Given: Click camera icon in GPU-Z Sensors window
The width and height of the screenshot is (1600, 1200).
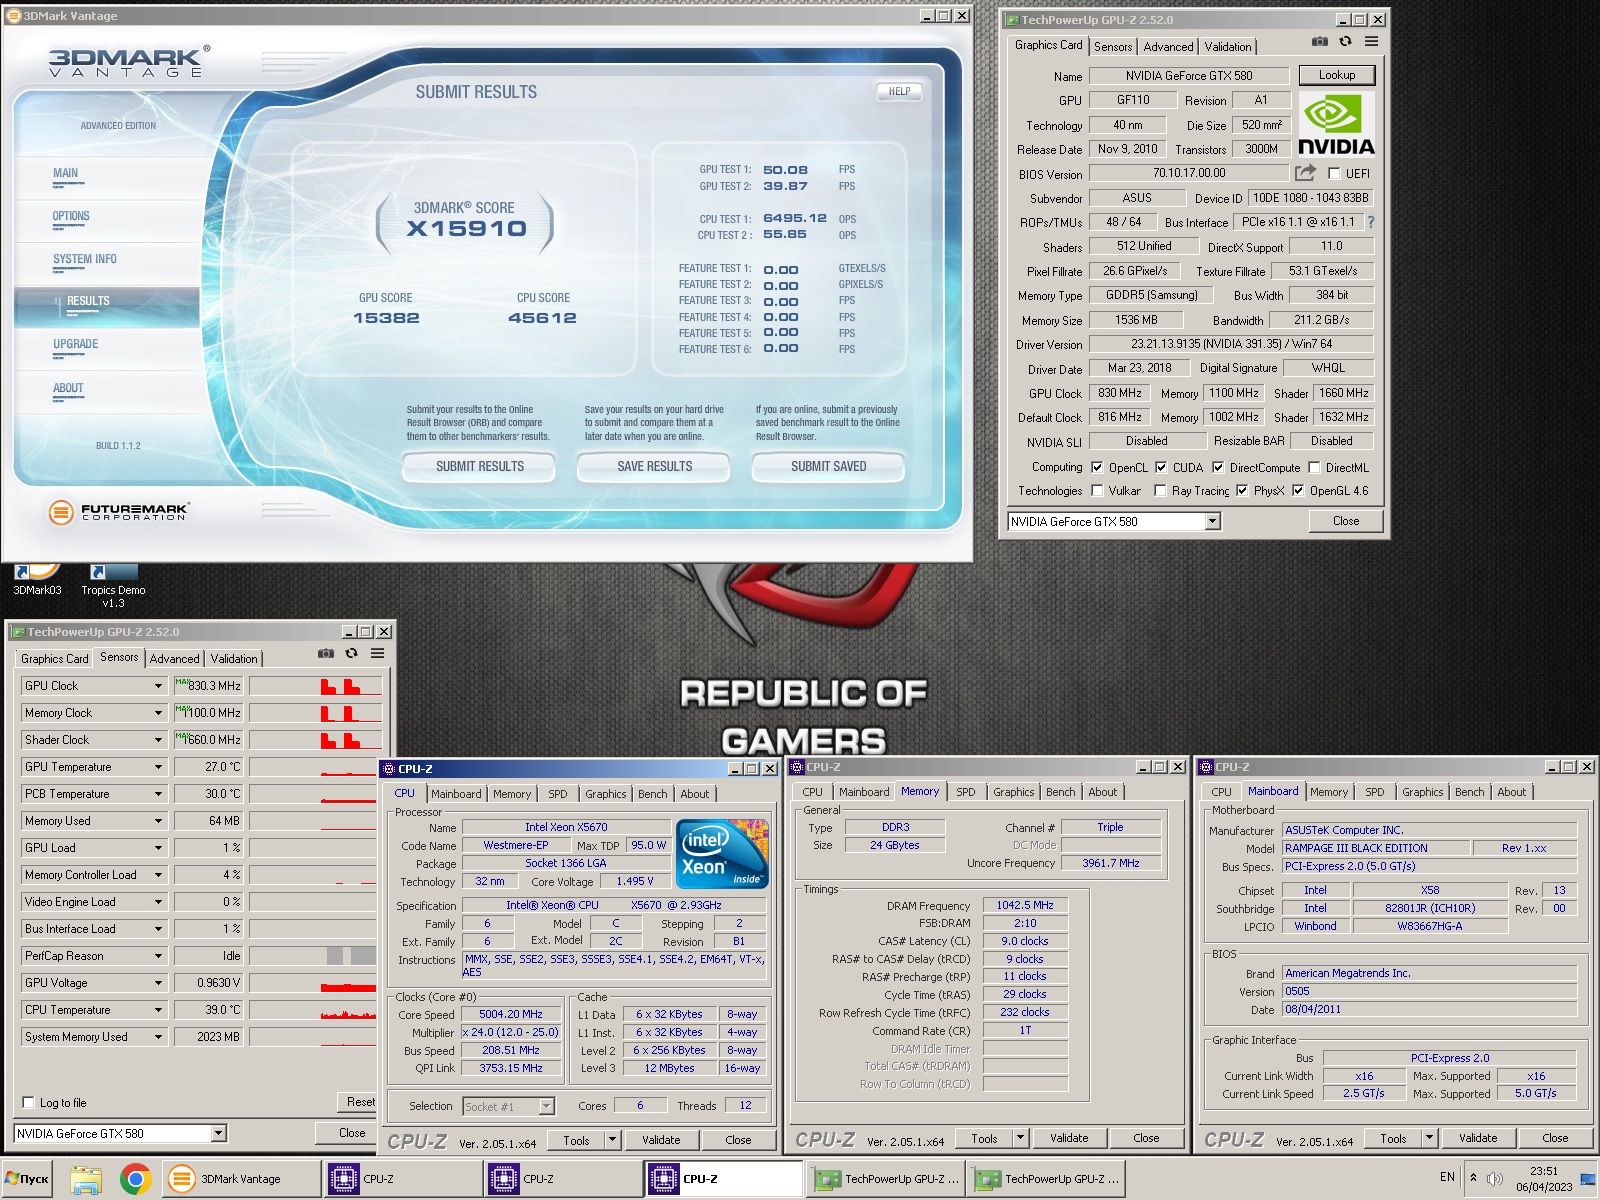Looking at the screenshot, I should pos(326,653).
